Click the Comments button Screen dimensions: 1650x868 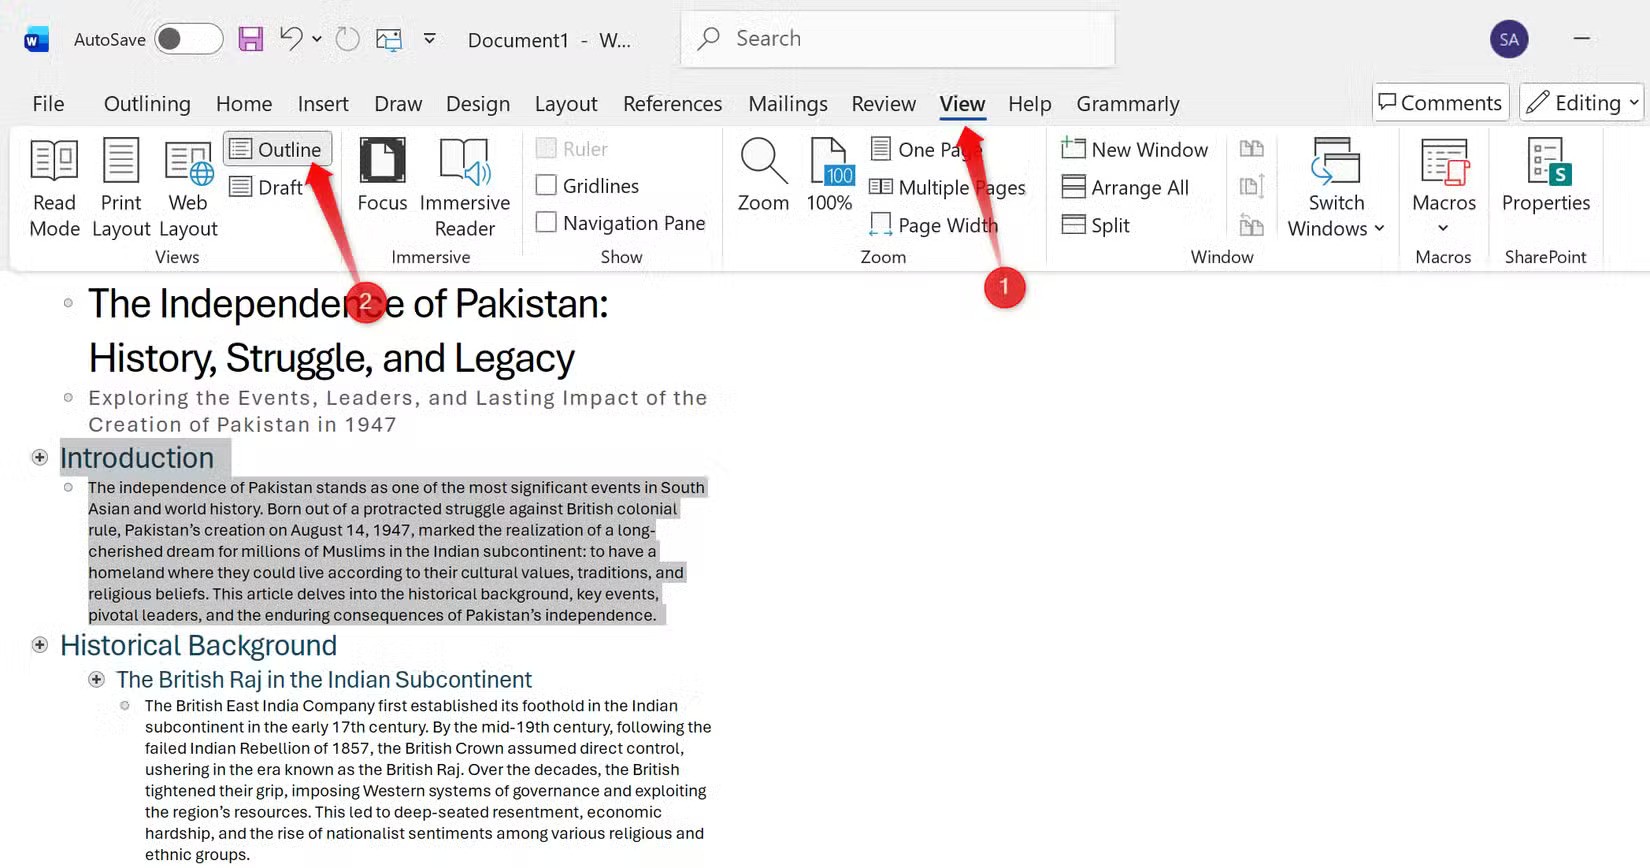(x=1440, y=103)
